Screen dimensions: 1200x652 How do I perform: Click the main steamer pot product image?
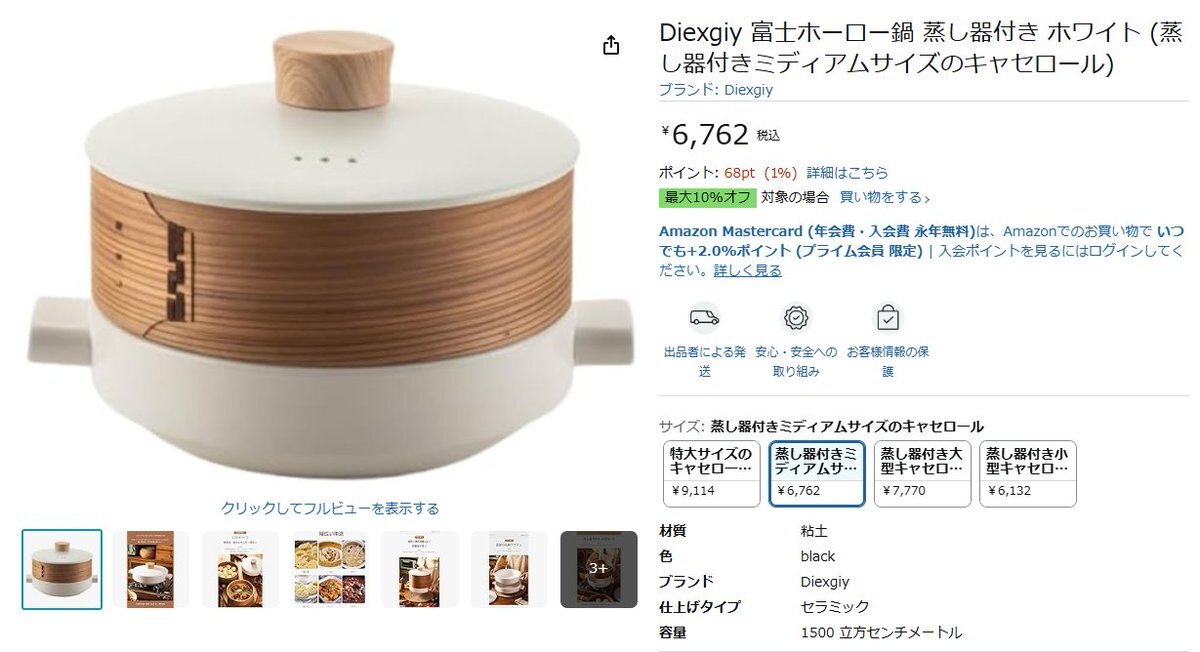[330, 260]
